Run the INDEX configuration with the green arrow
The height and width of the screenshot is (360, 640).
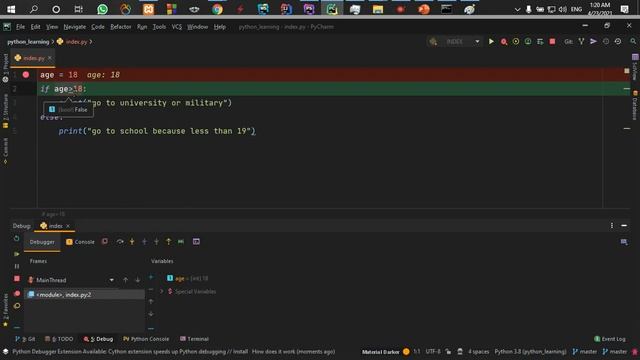[x=491, y=42]
